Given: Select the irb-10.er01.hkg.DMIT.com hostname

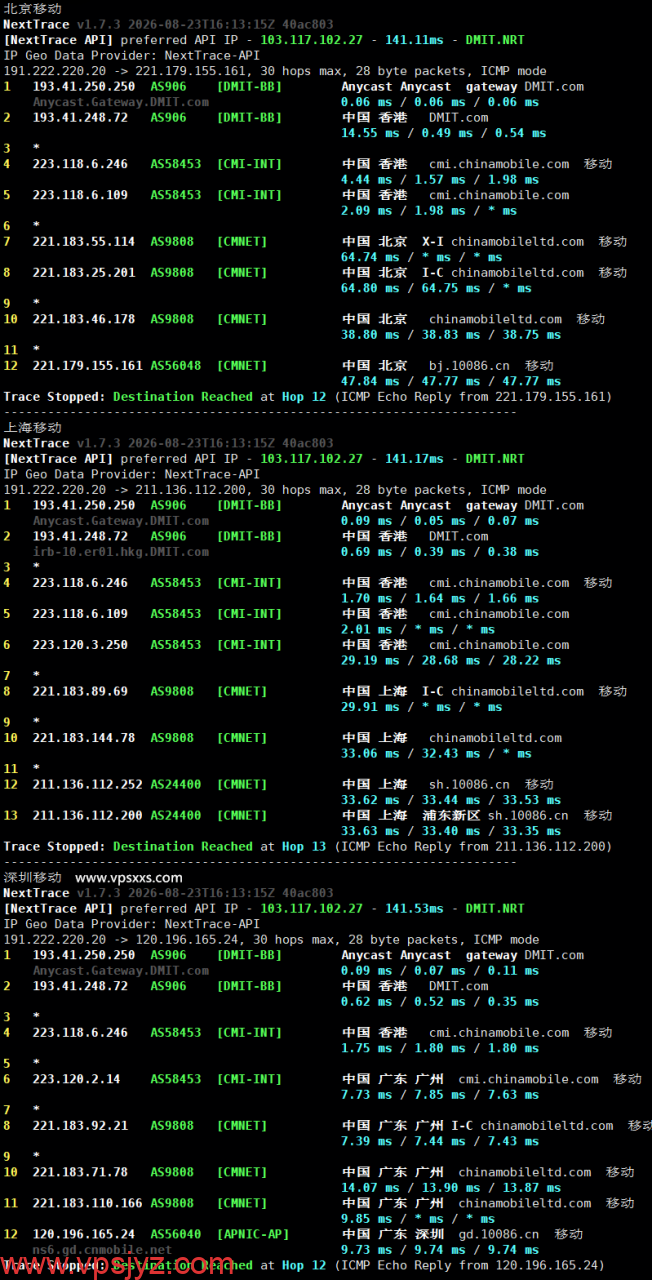Looking at the screenshot, I should click(121, 552).
